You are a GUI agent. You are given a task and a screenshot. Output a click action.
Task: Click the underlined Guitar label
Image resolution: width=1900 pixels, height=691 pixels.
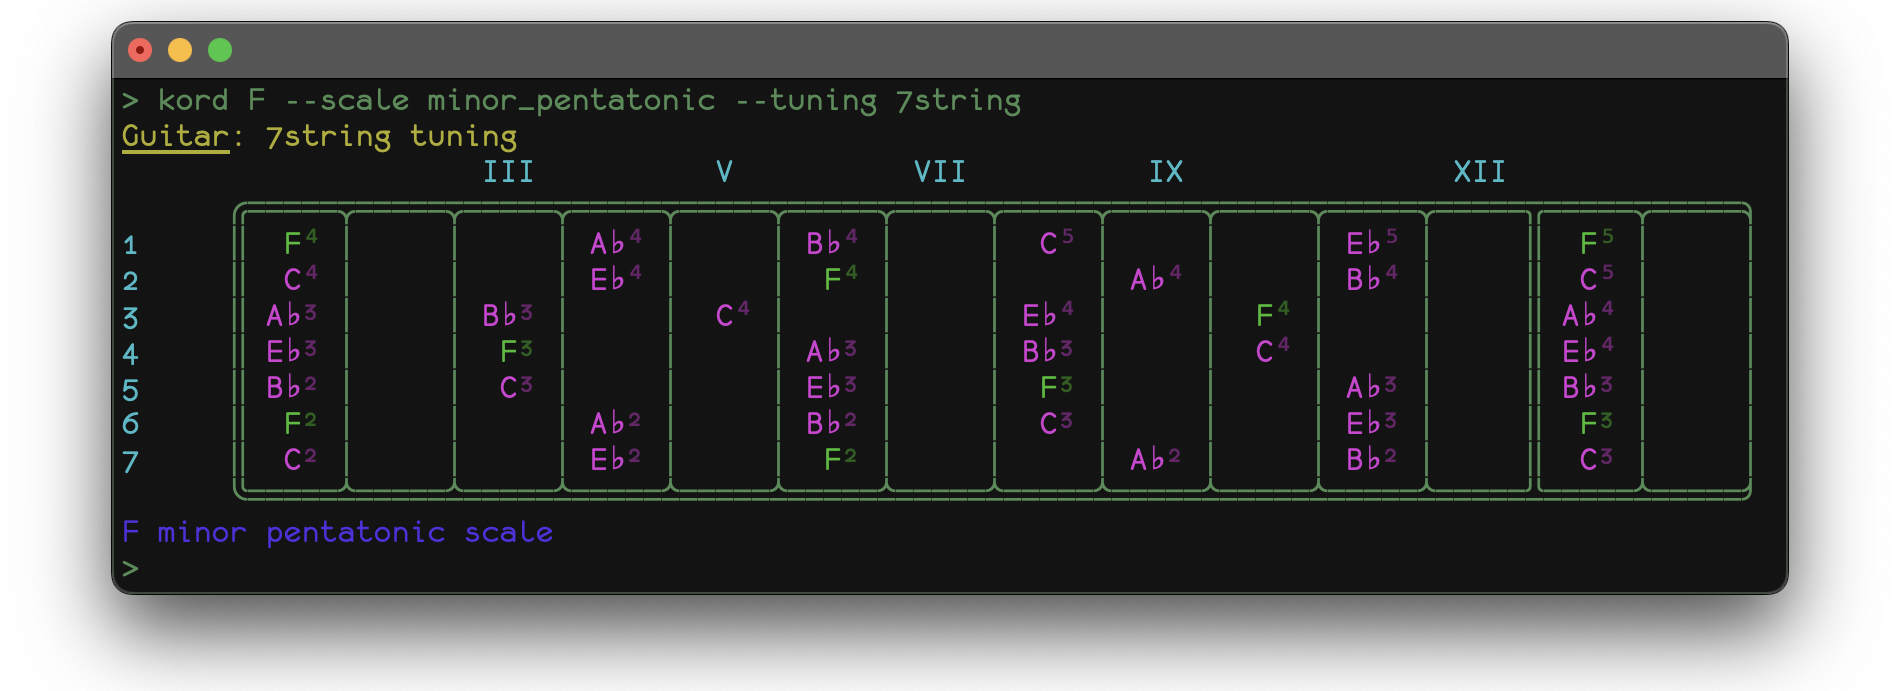click(175, 136)
